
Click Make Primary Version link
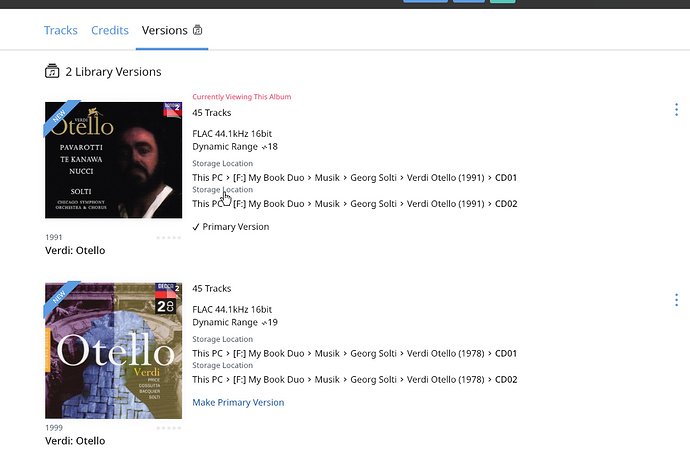point(238,402)
